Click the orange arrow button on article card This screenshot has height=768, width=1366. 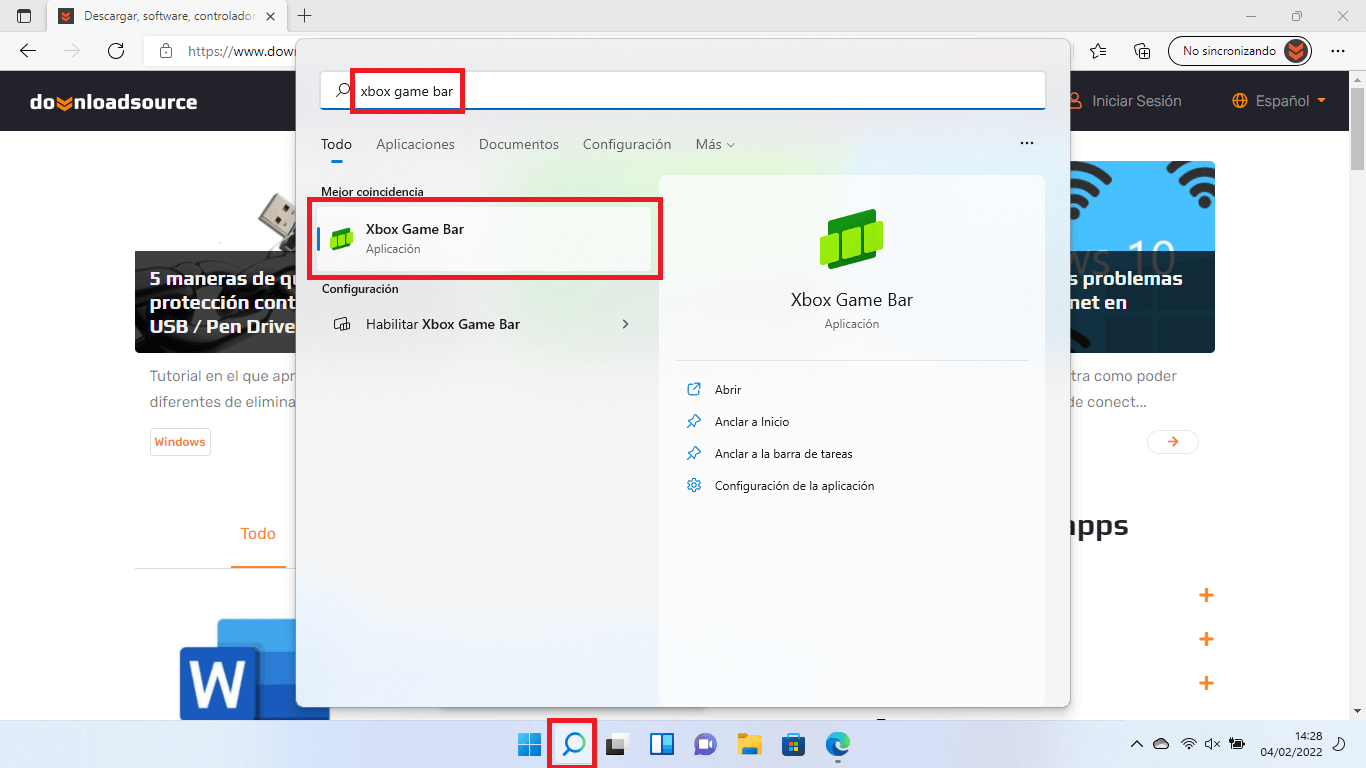tap(1172, 442)
